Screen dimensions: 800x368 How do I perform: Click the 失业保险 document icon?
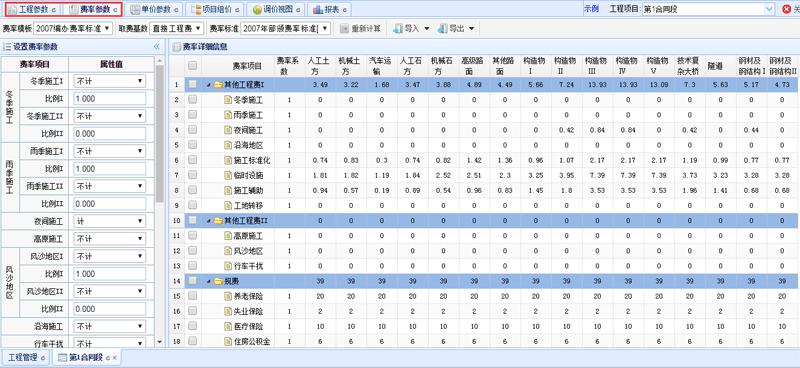(228, 311)
